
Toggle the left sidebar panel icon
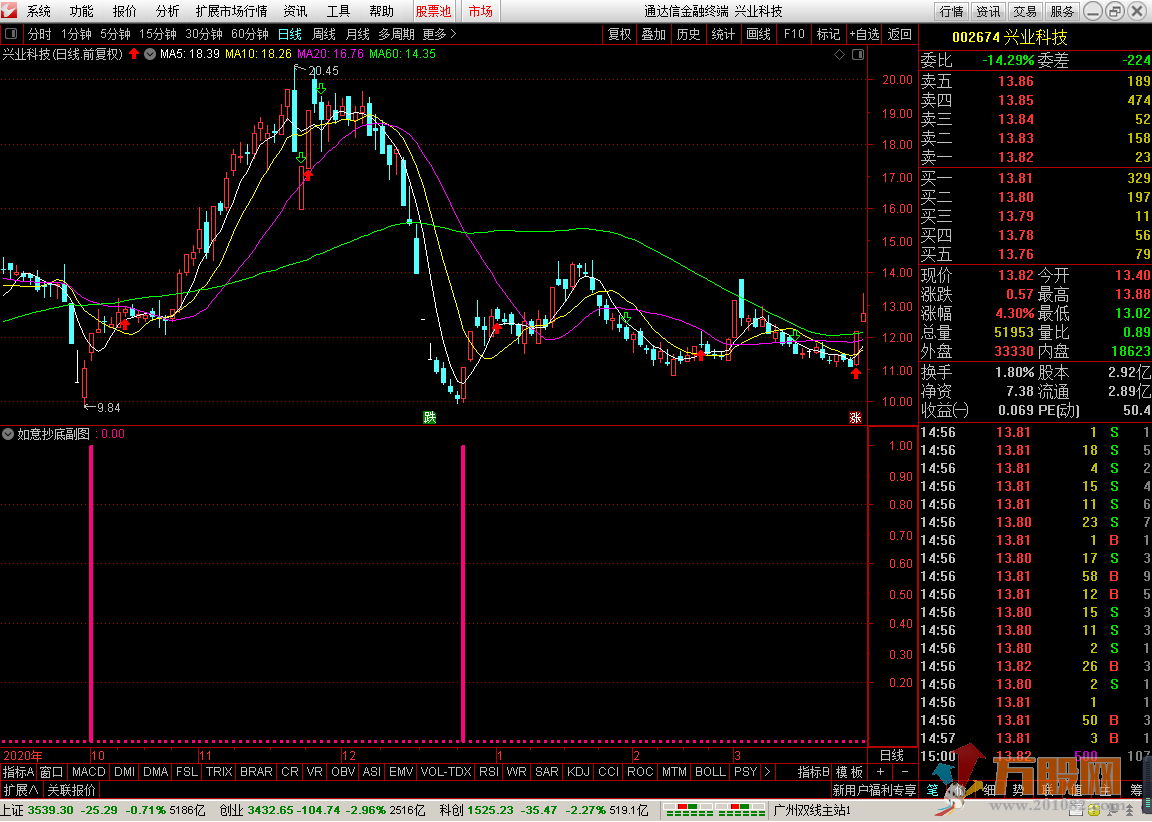click(11, 34)
